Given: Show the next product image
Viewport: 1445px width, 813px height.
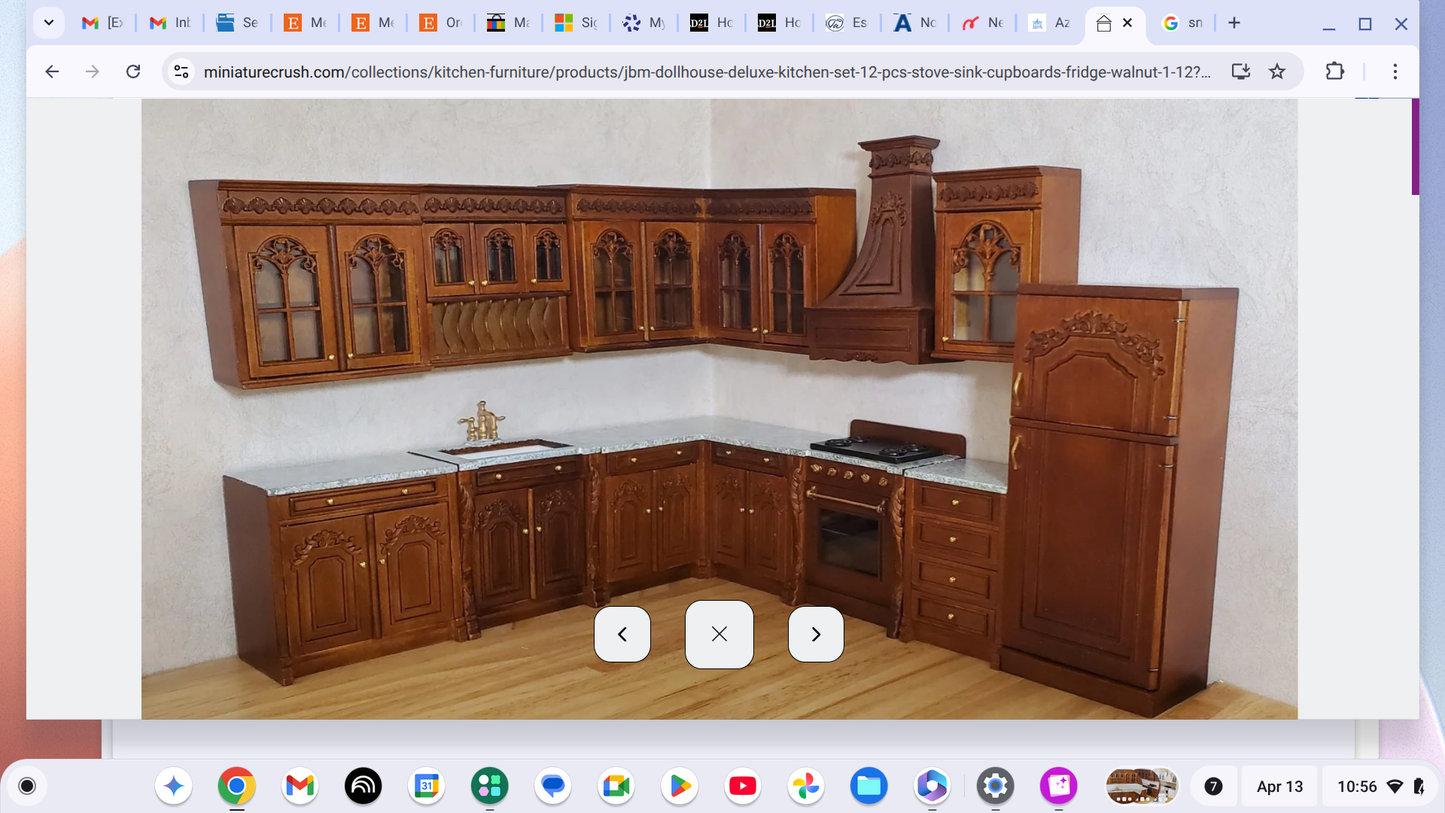Looking at the screenshot, I should click(816, 634).
